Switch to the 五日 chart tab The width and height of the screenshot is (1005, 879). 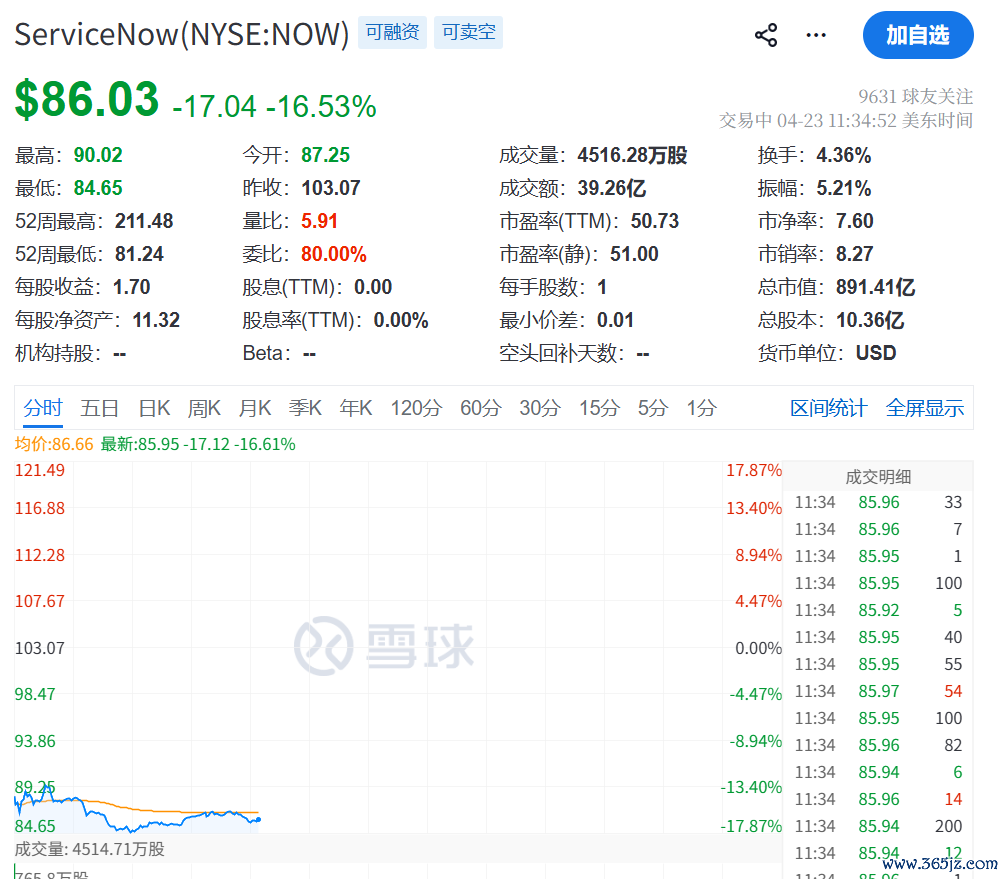coord(99,408)
